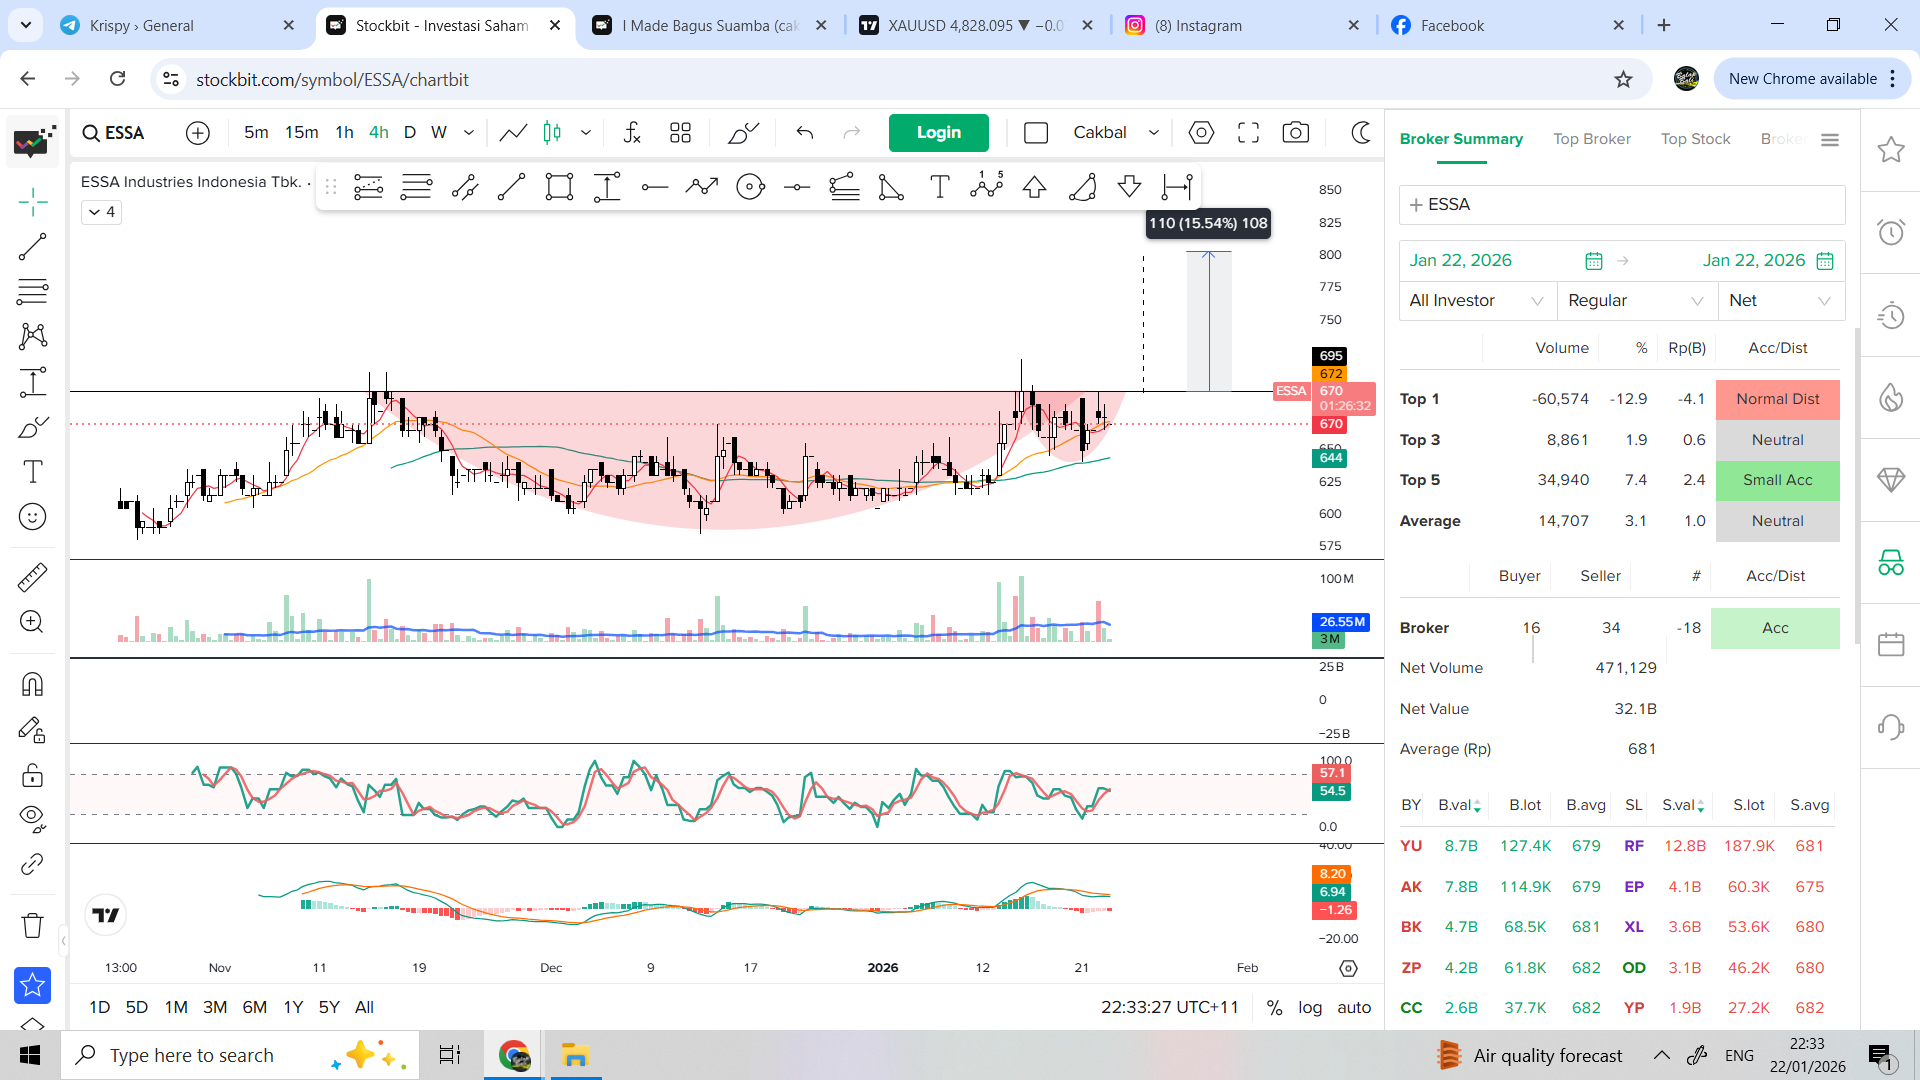Click the green Login button

tap(938, 133)
